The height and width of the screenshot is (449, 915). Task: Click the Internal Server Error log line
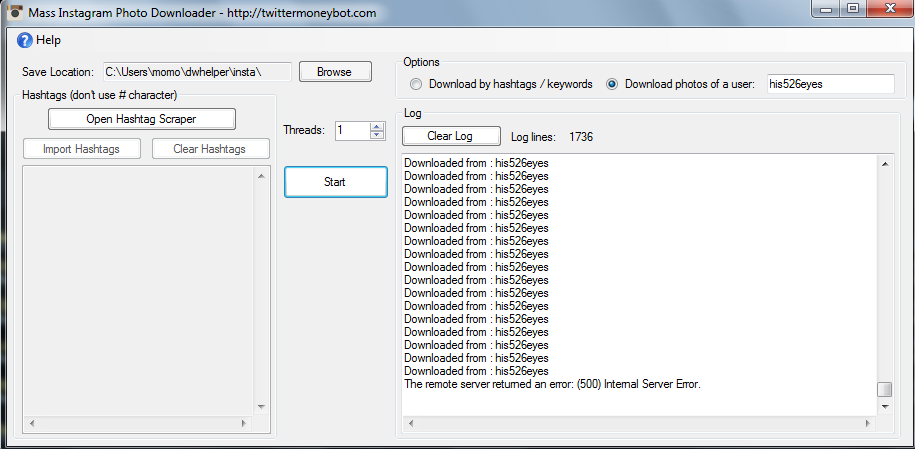click(x=552, y=384)
